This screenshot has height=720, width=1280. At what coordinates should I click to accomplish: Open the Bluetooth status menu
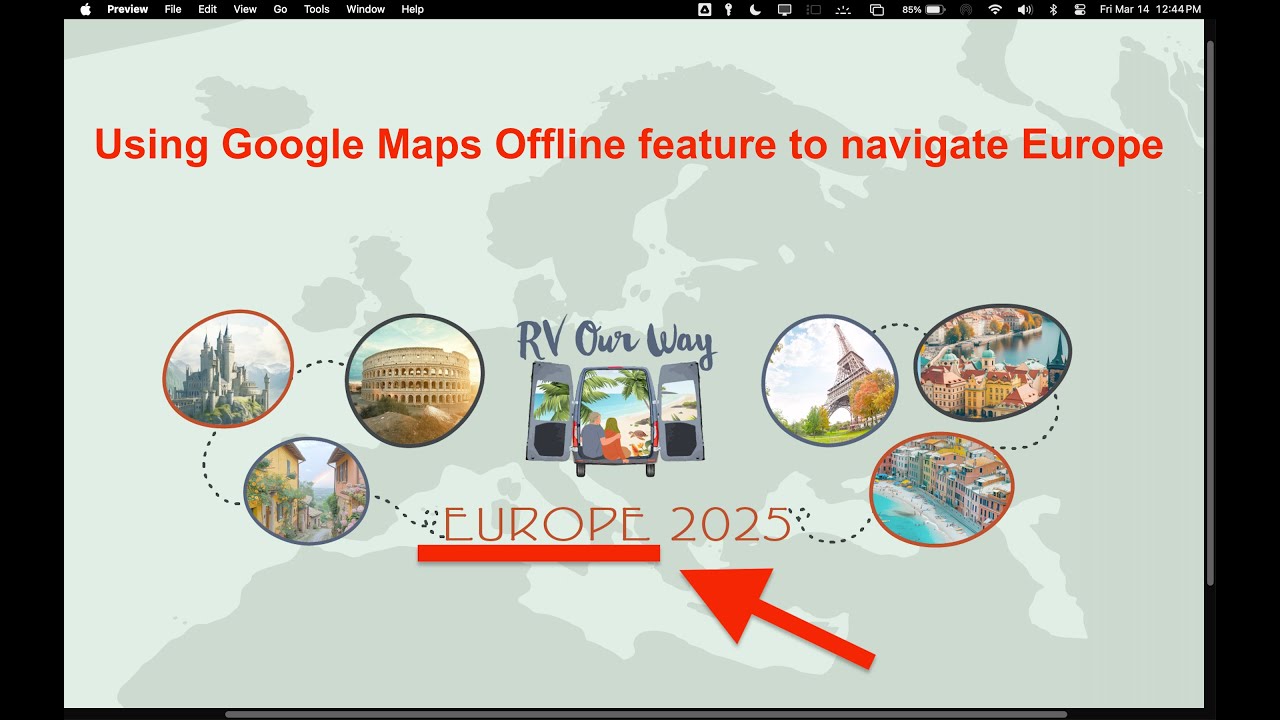coord(1053,9)
